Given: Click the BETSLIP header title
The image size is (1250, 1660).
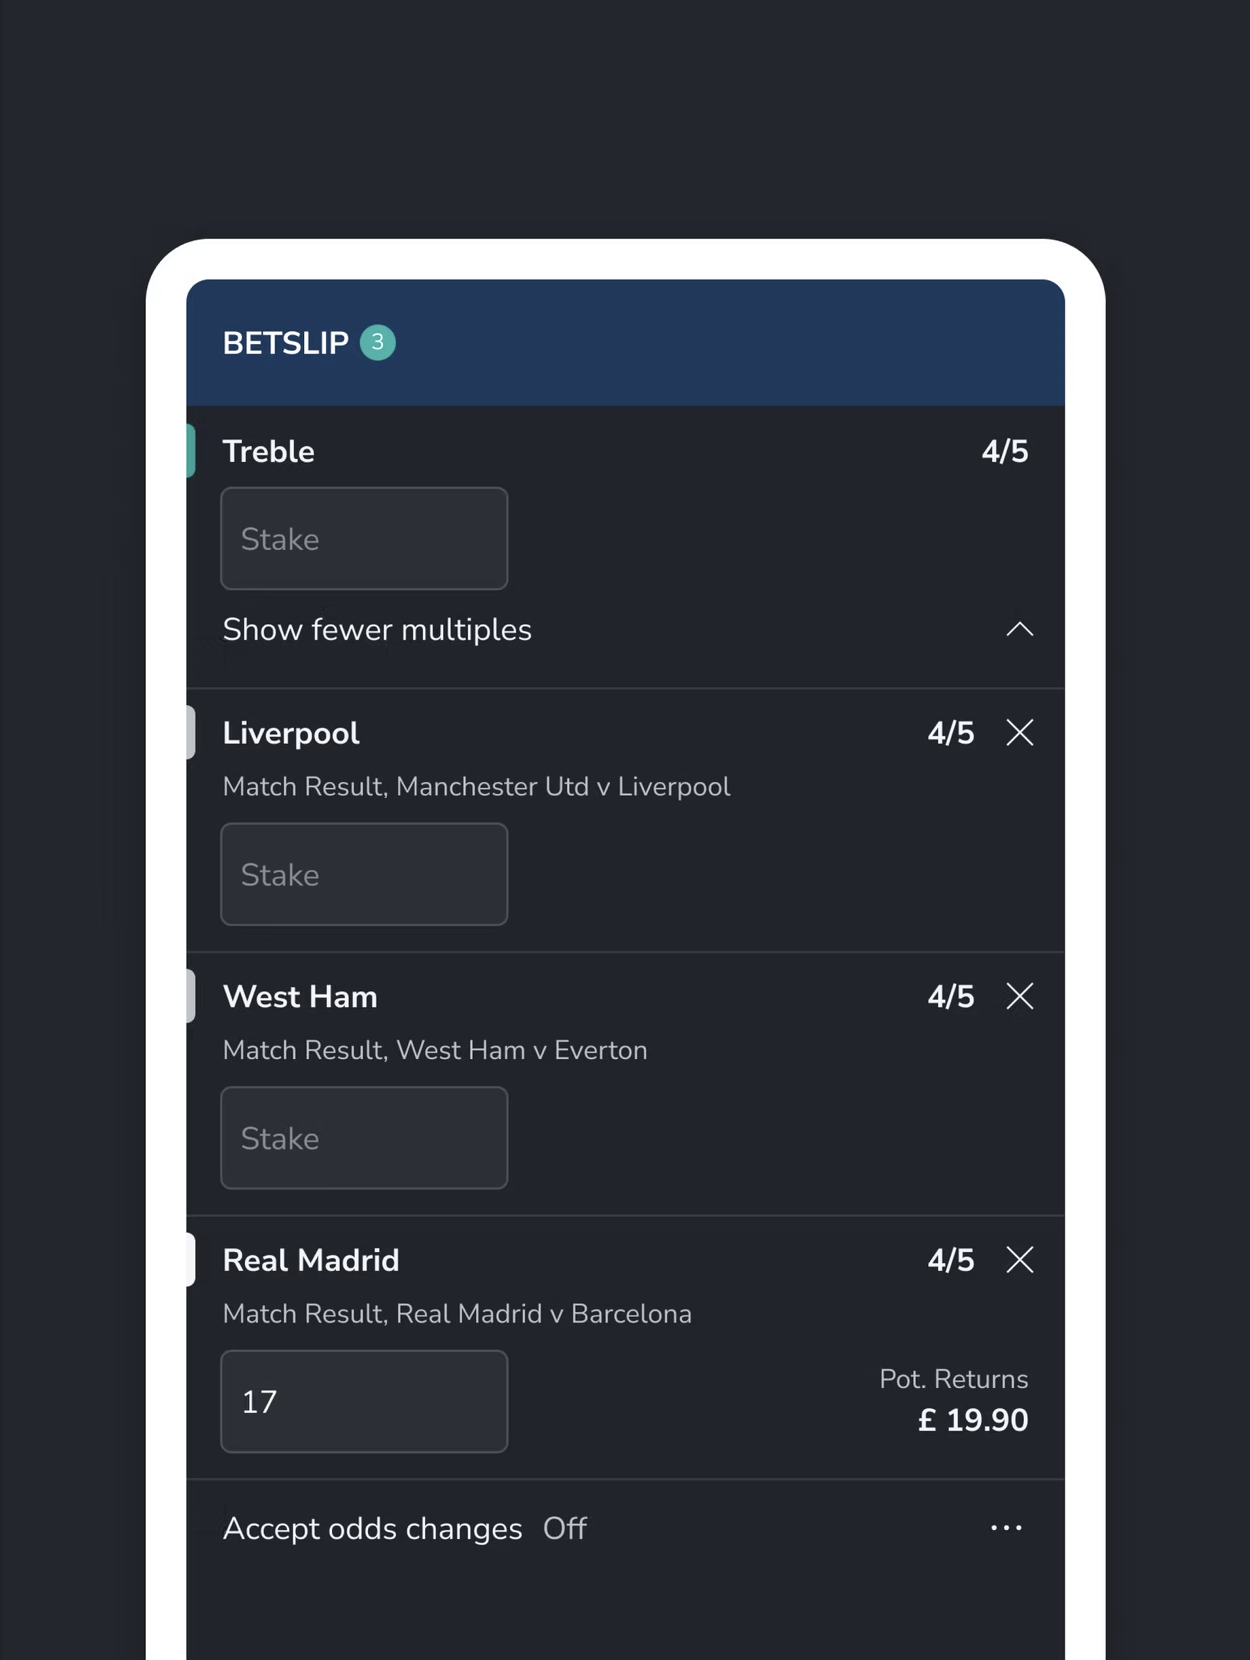Looking at the screenshot, I should pos(285,343).
